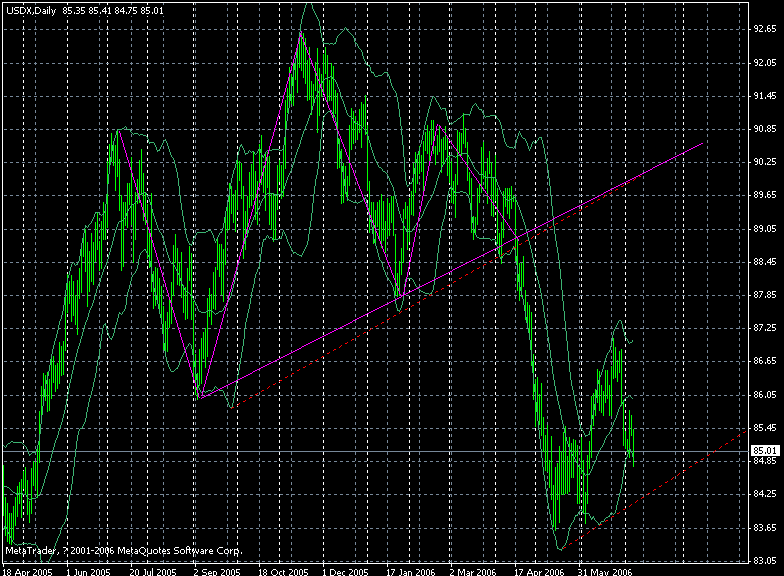This screenshot has width=784, height=576.
Task: Click the 86.05 price axis label
Action: [x=766, y=394]
